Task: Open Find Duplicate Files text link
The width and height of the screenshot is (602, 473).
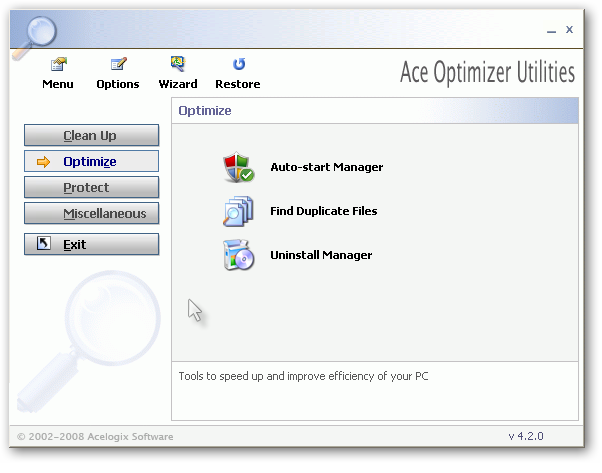Action: [324, 211]
